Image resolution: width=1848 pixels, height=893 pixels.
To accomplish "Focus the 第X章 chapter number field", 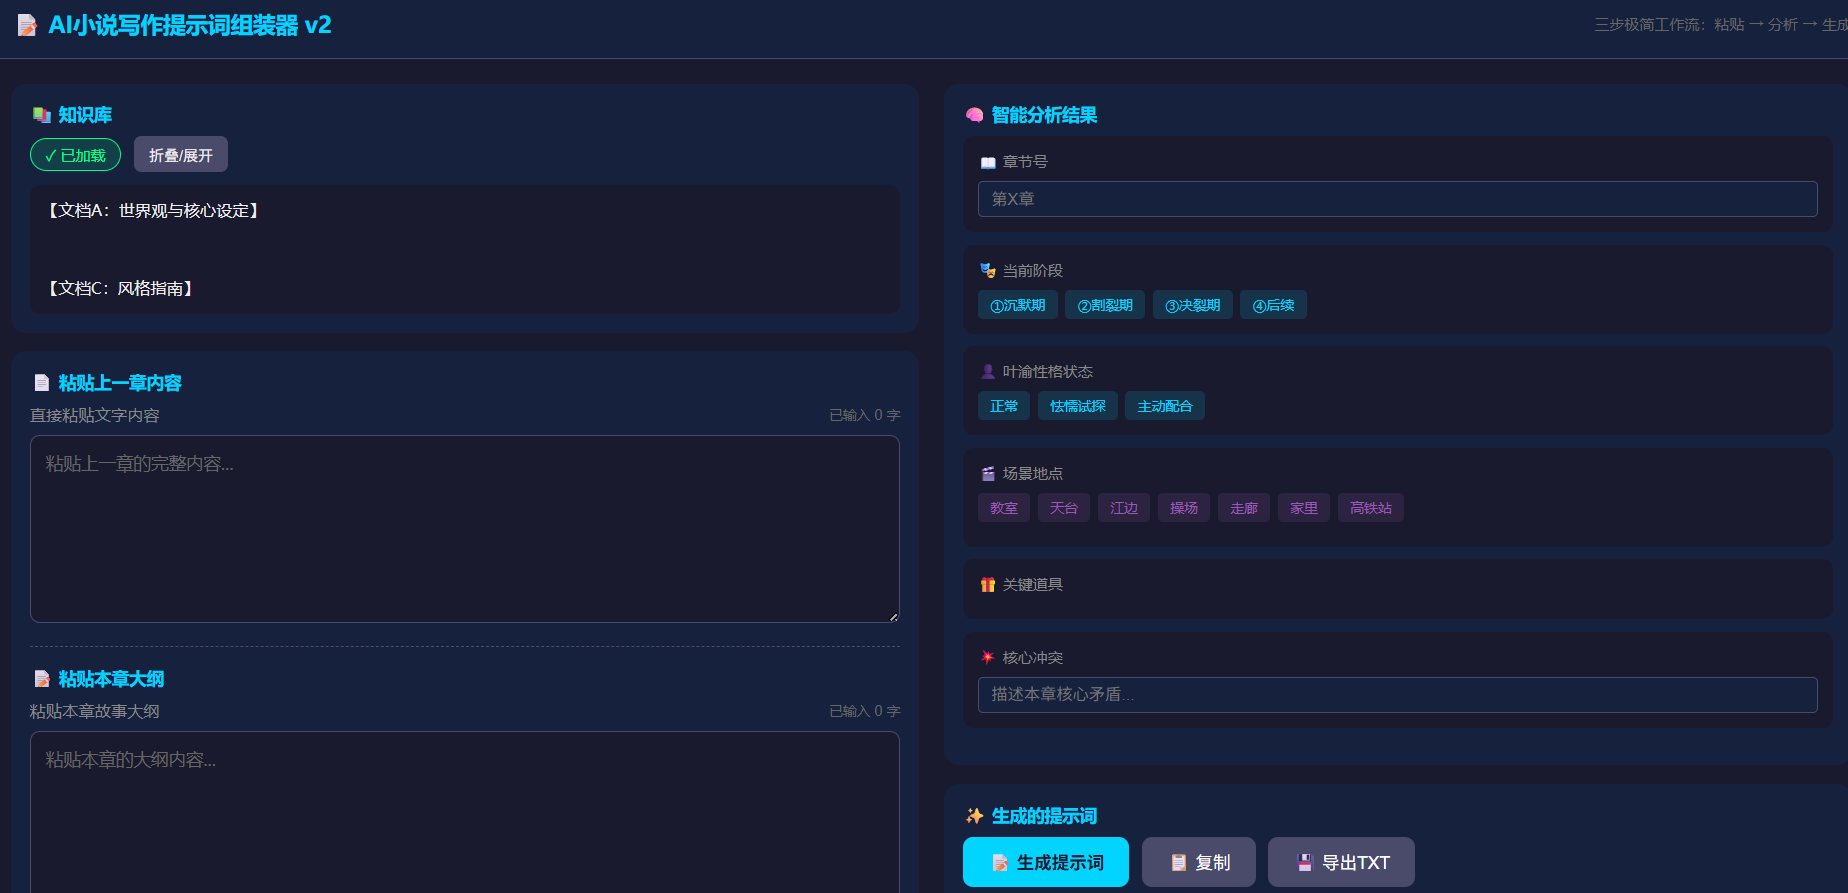I will [x=1397, y=199].
